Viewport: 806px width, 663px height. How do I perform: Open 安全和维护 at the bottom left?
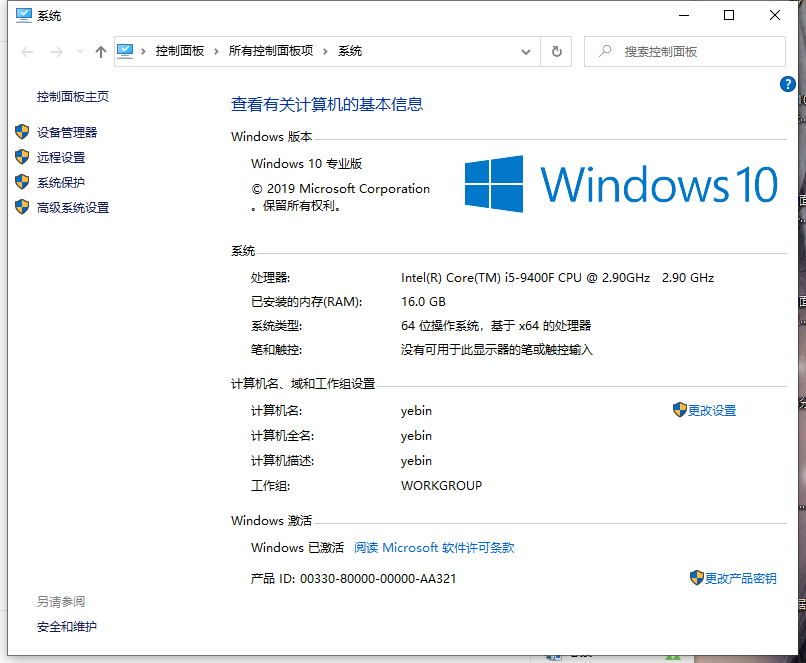pos(67,626)
